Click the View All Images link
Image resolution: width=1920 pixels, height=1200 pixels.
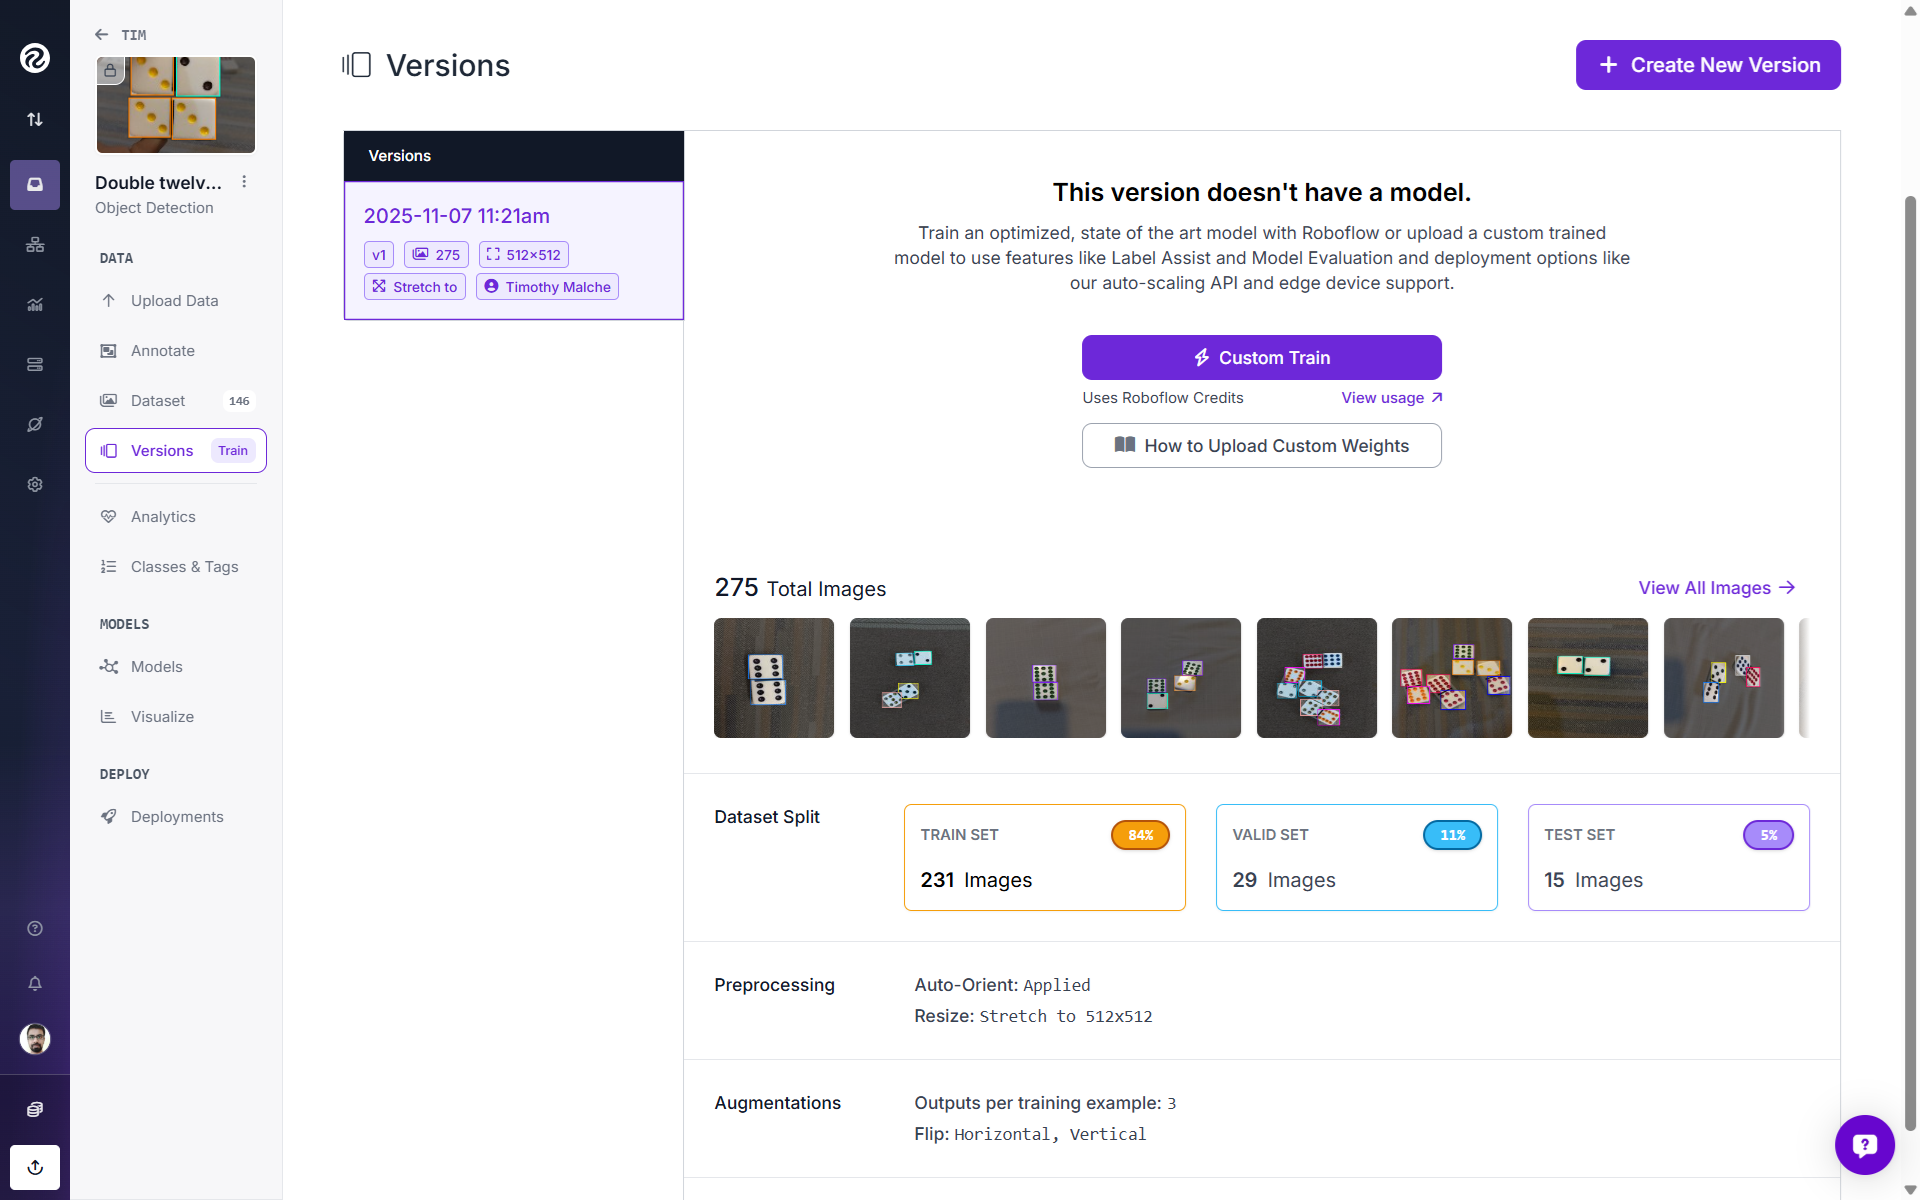(1716, 588)
